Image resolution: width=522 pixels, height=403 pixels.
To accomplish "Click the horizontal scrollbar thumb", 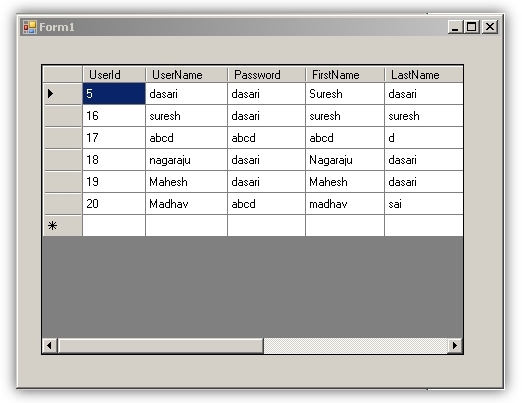I will point(161,345).
